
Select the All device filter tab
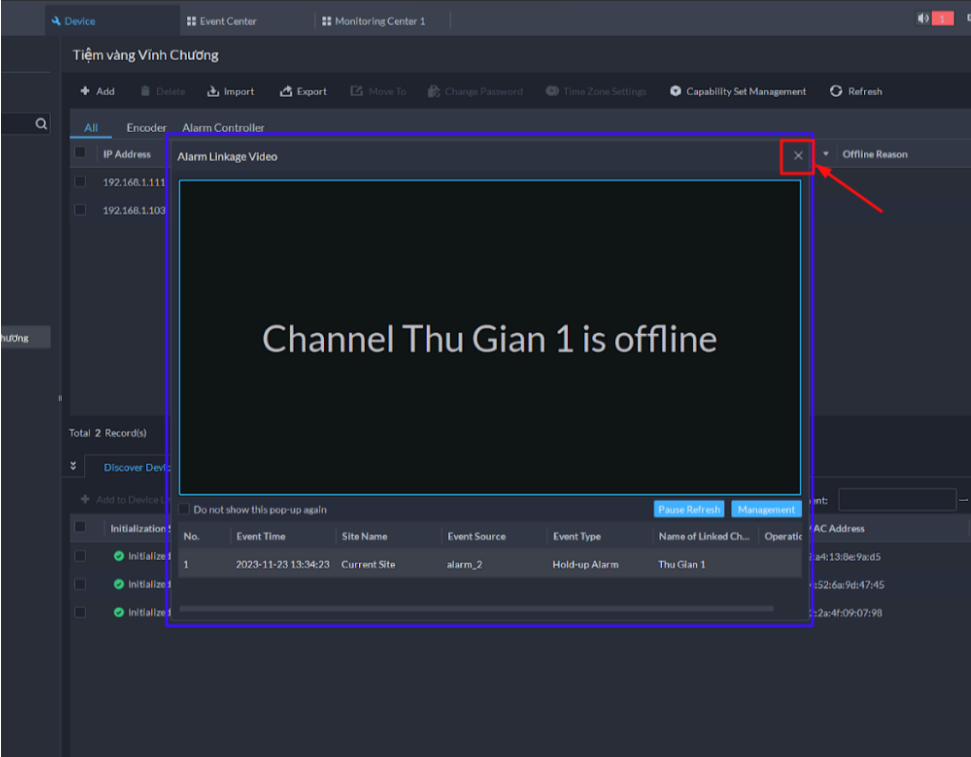91,128
